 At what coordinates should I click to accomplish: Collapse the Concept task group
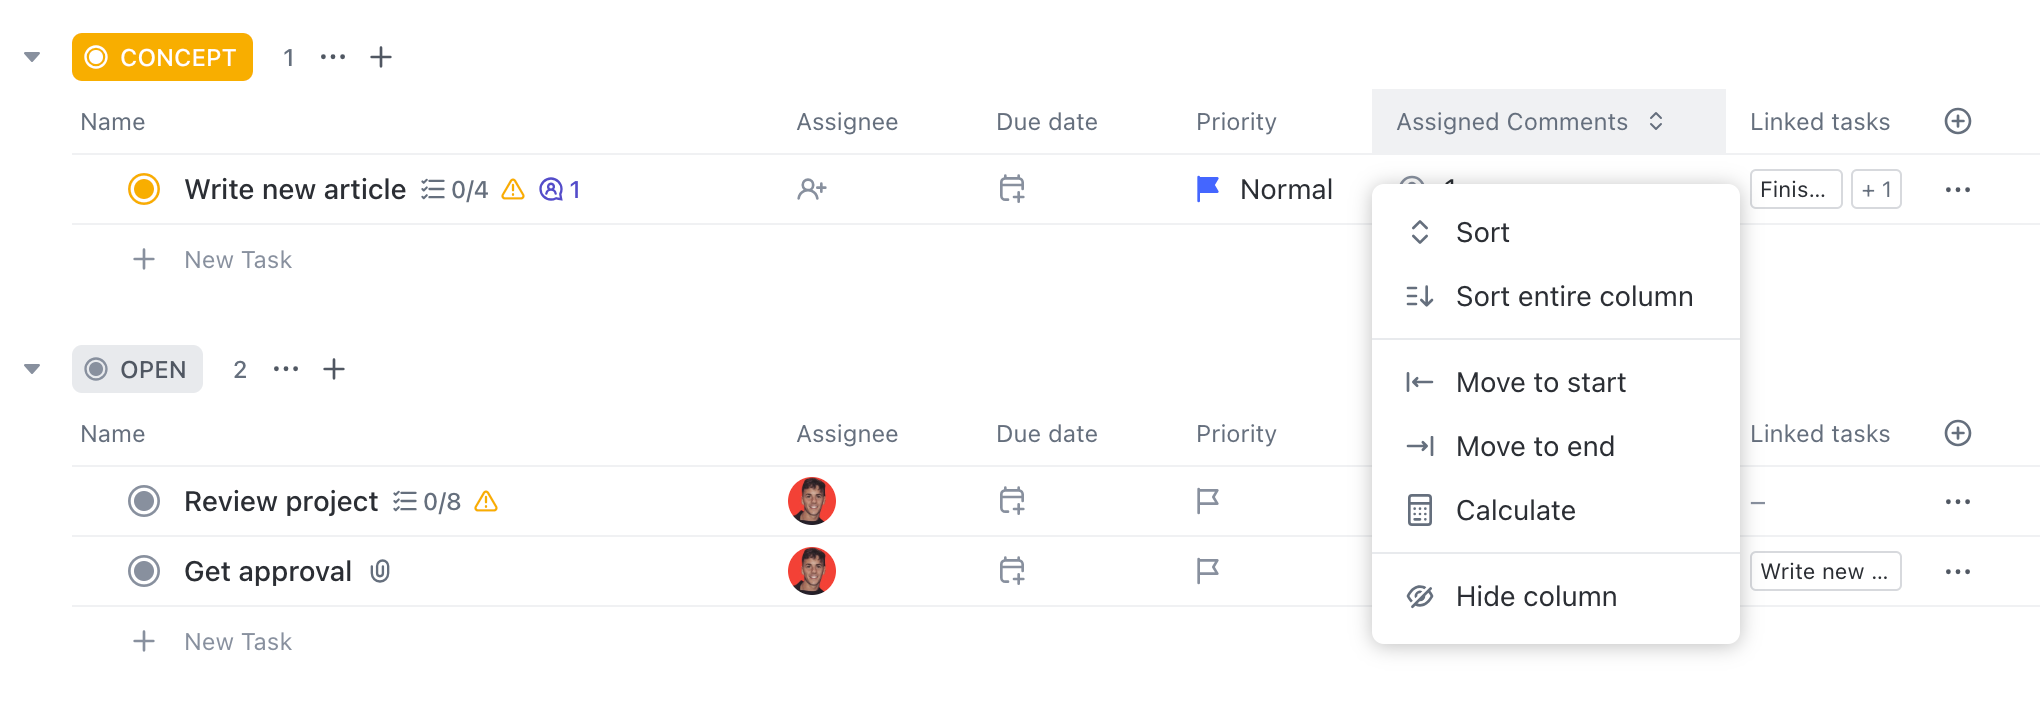coord(32,58)
